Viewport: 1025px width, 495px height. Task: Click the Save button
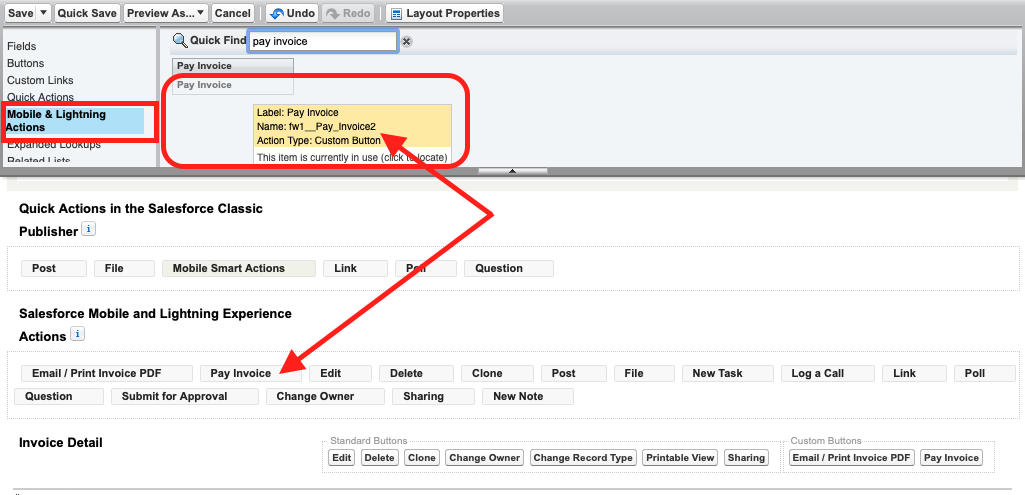(20, 13)
